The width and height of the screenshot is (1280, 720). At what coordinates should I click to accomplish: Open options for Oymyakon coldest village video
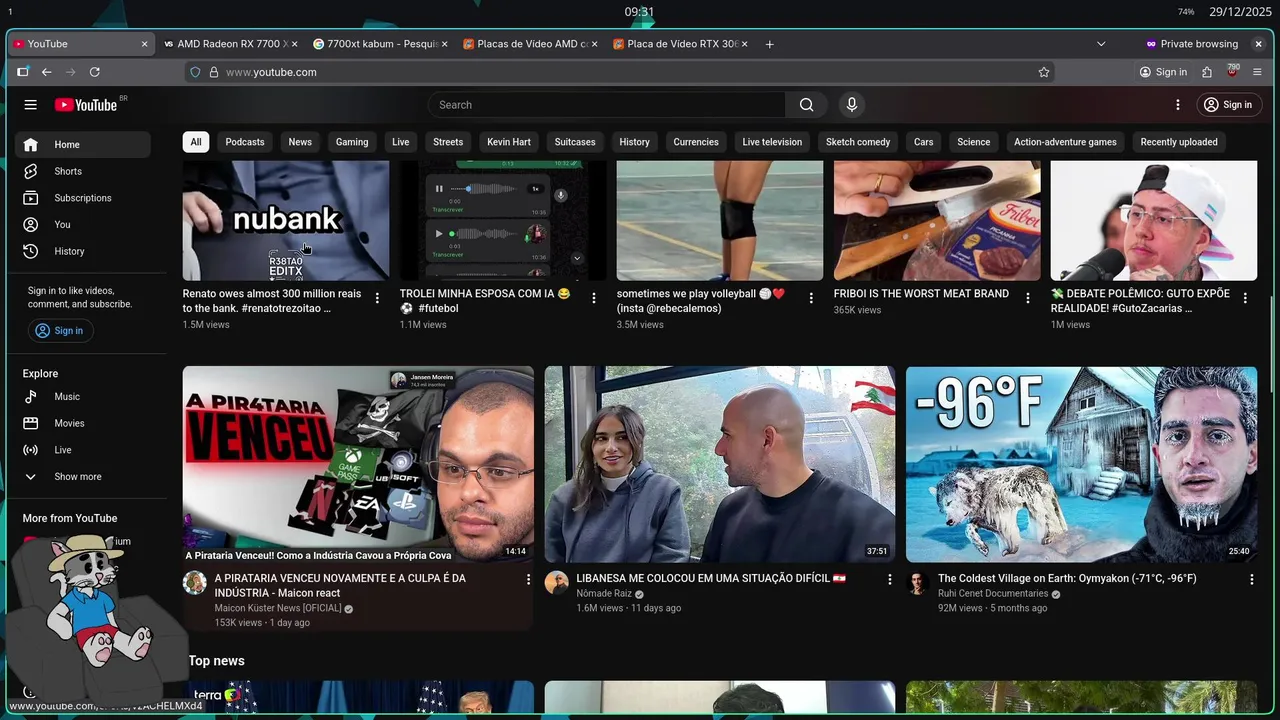pyautogui.click(x=1251, y=579)
